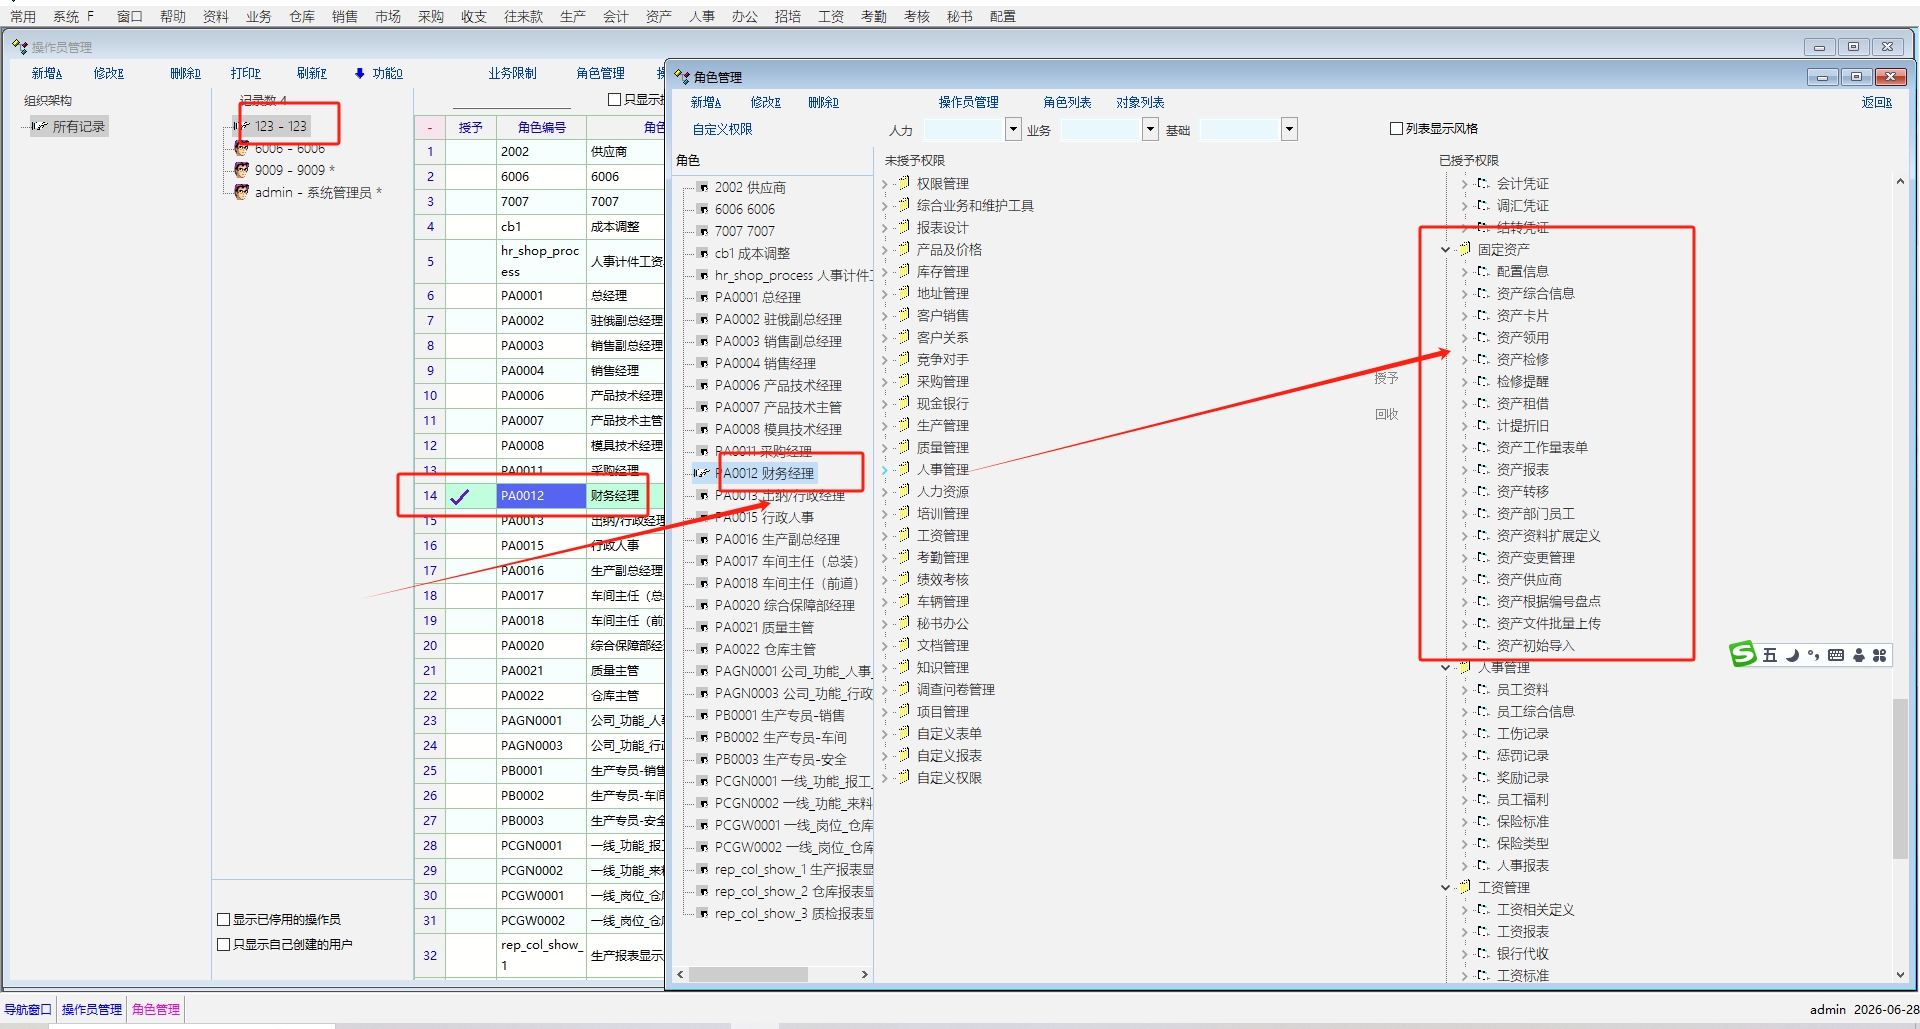Click item icon of 资产卡片
Viewport: 1920px width, 1029px height.
coord(1483,315)
